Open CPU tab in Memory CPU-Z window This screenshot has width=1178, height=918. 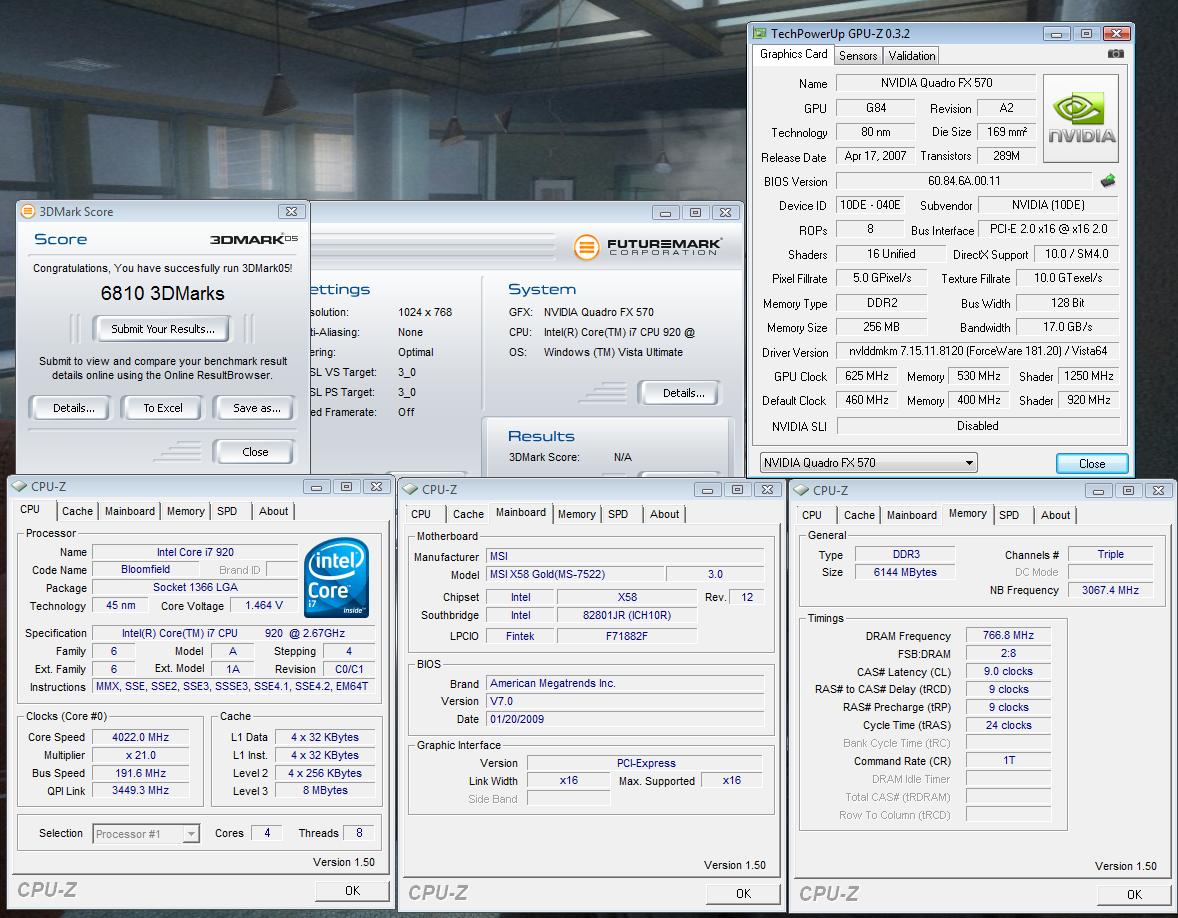[x=811, y=515]
